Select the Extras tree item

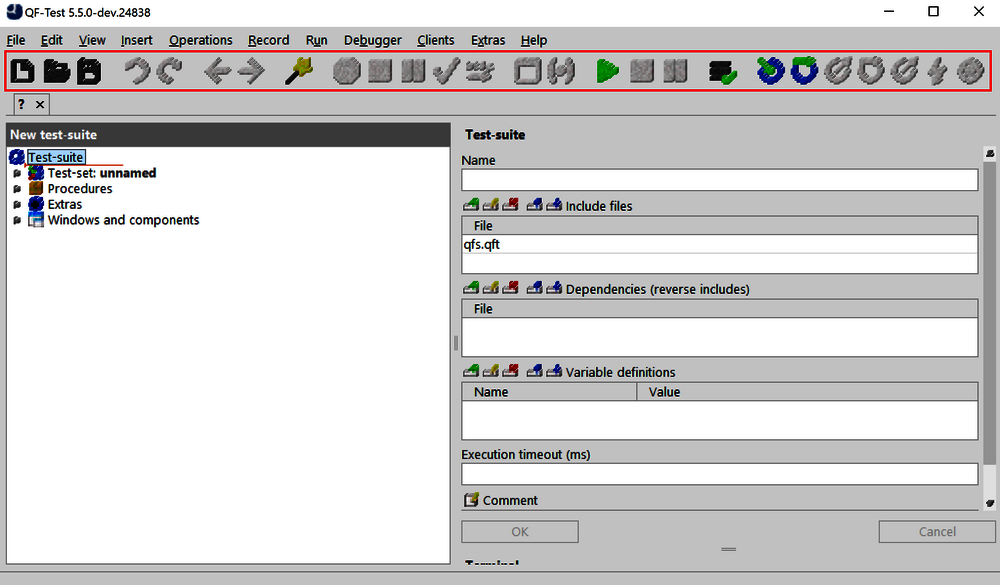coord(64,204)
